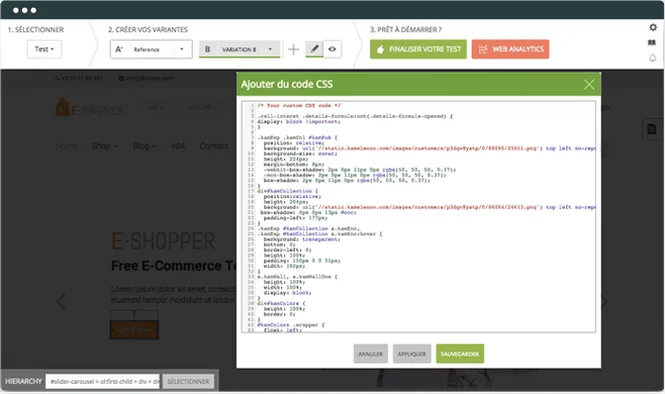Open the Reference variant dropdown
The image size is (665, 394).
point(151,49)
